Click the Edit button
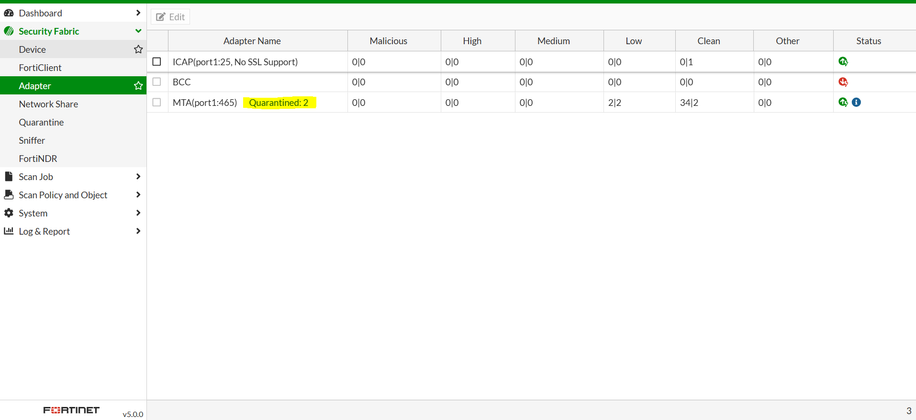 tap(170, 17)
